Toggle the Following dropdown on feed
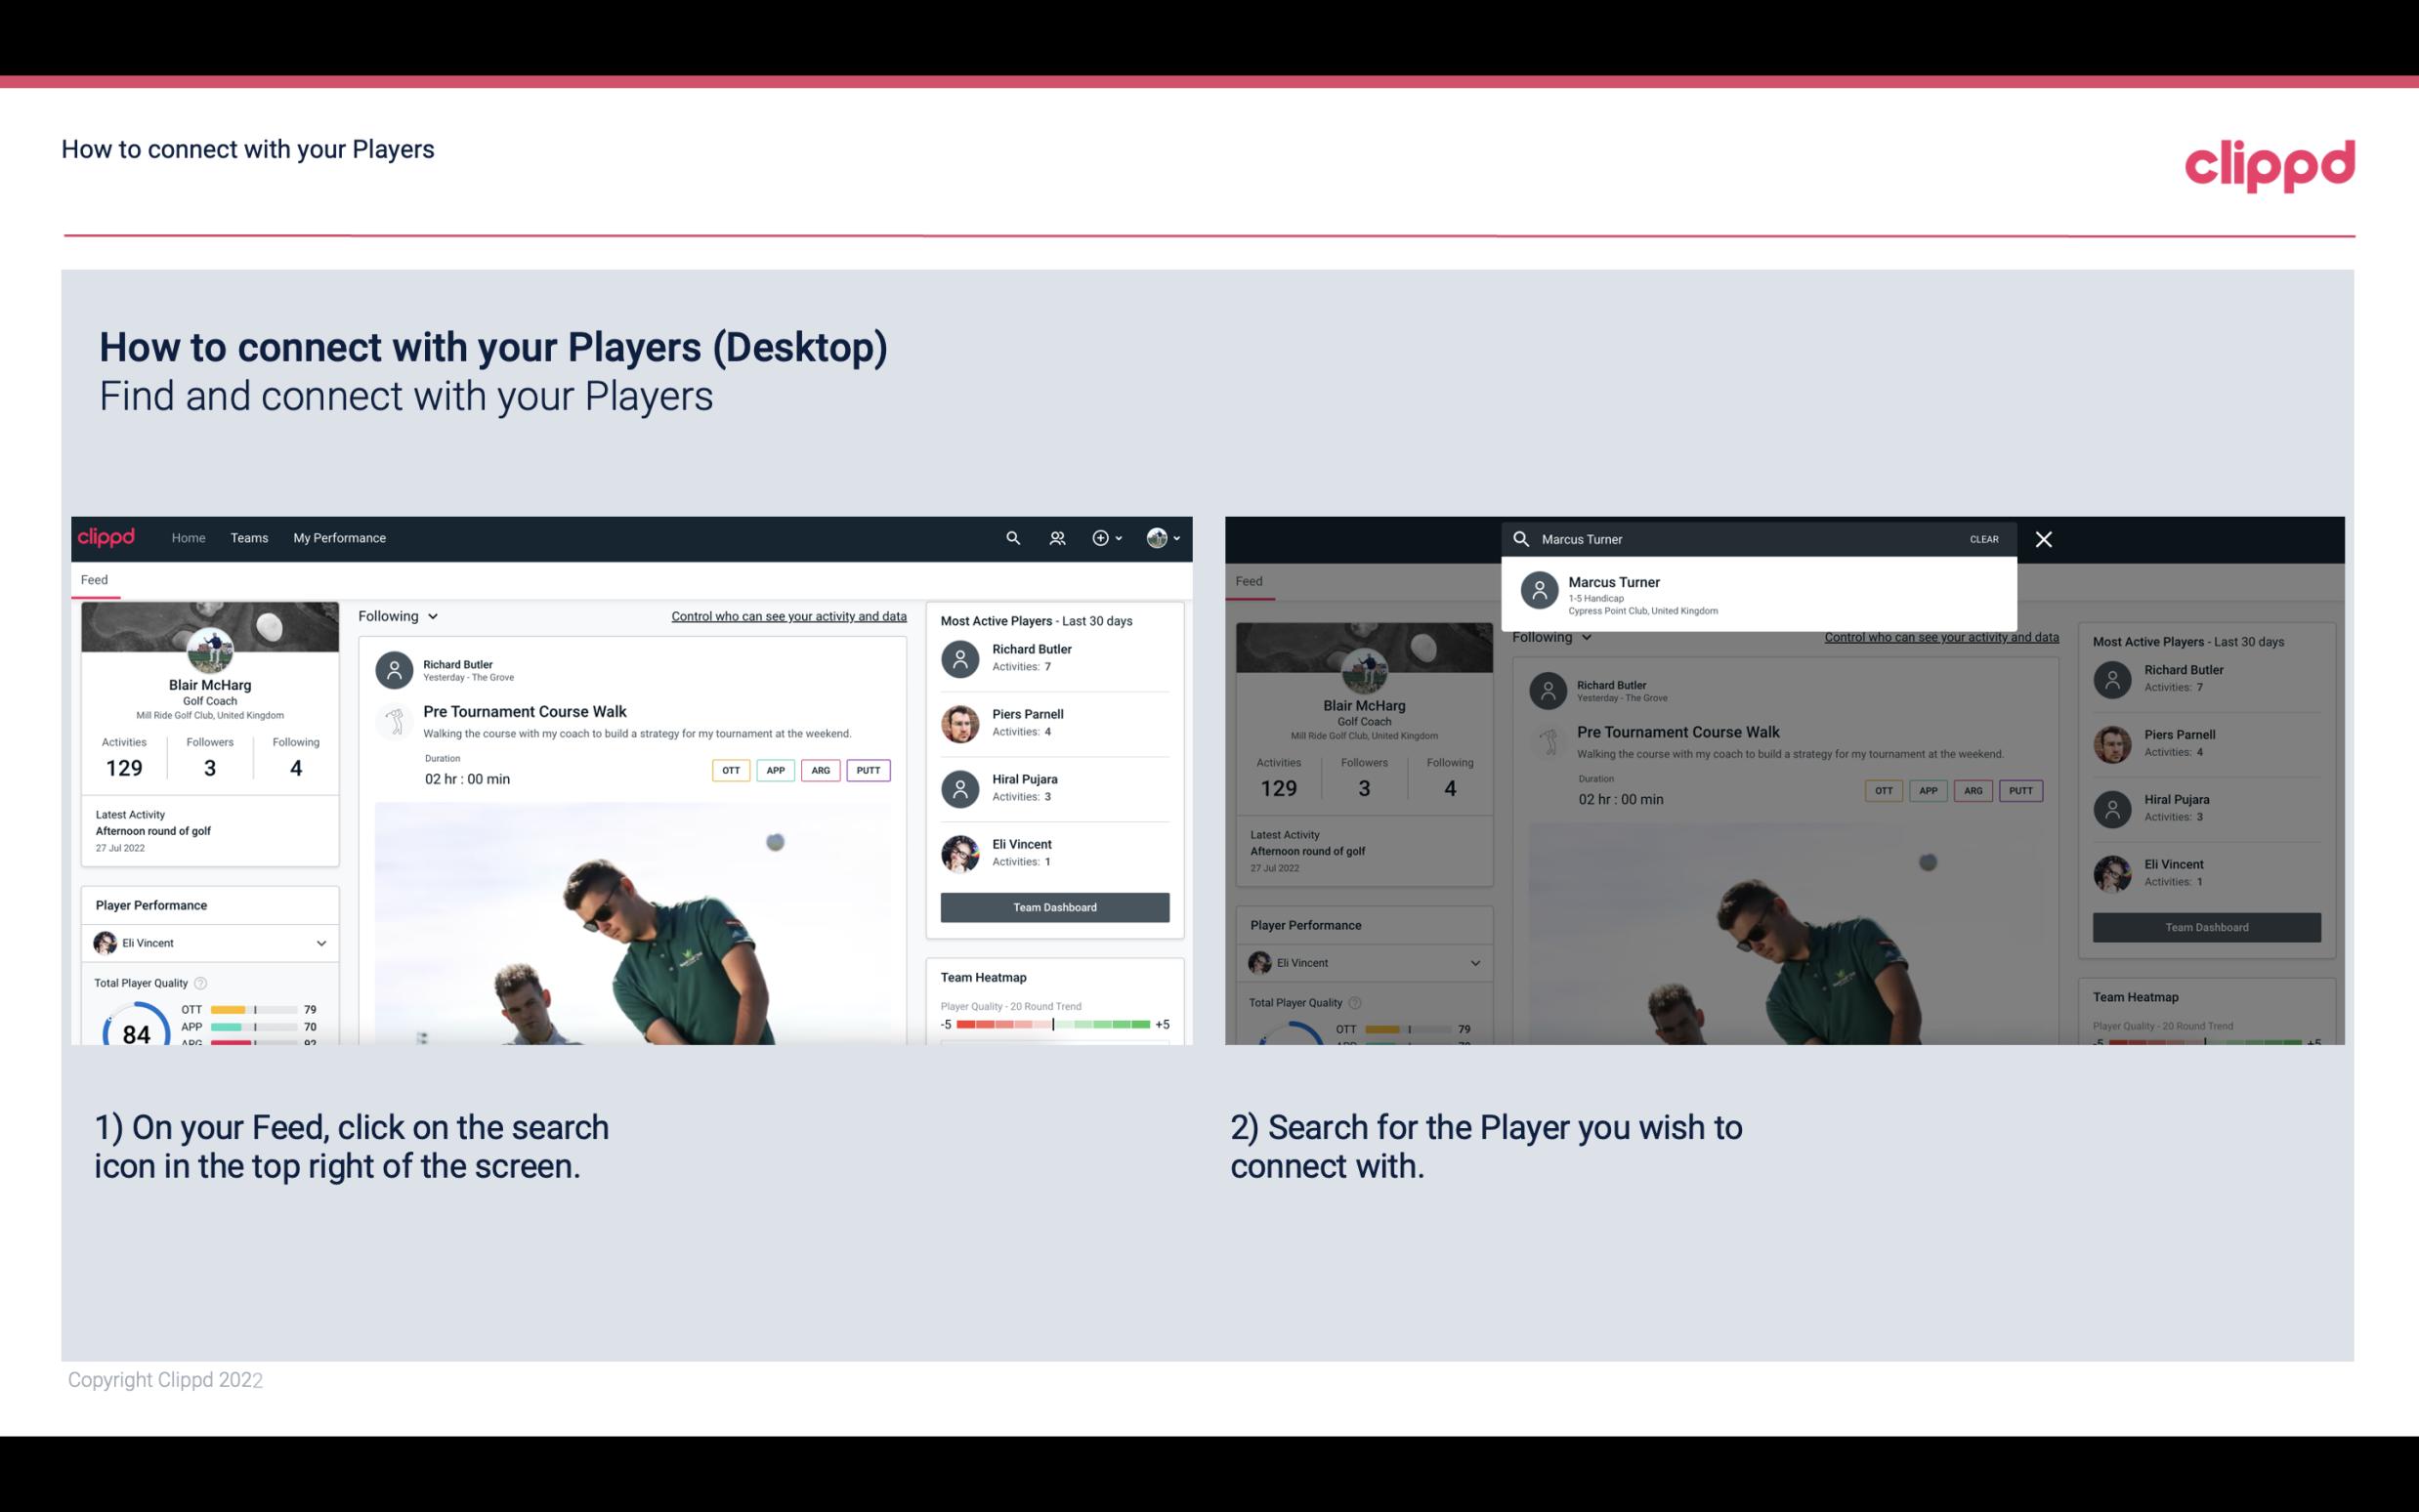 pos(396,615)
